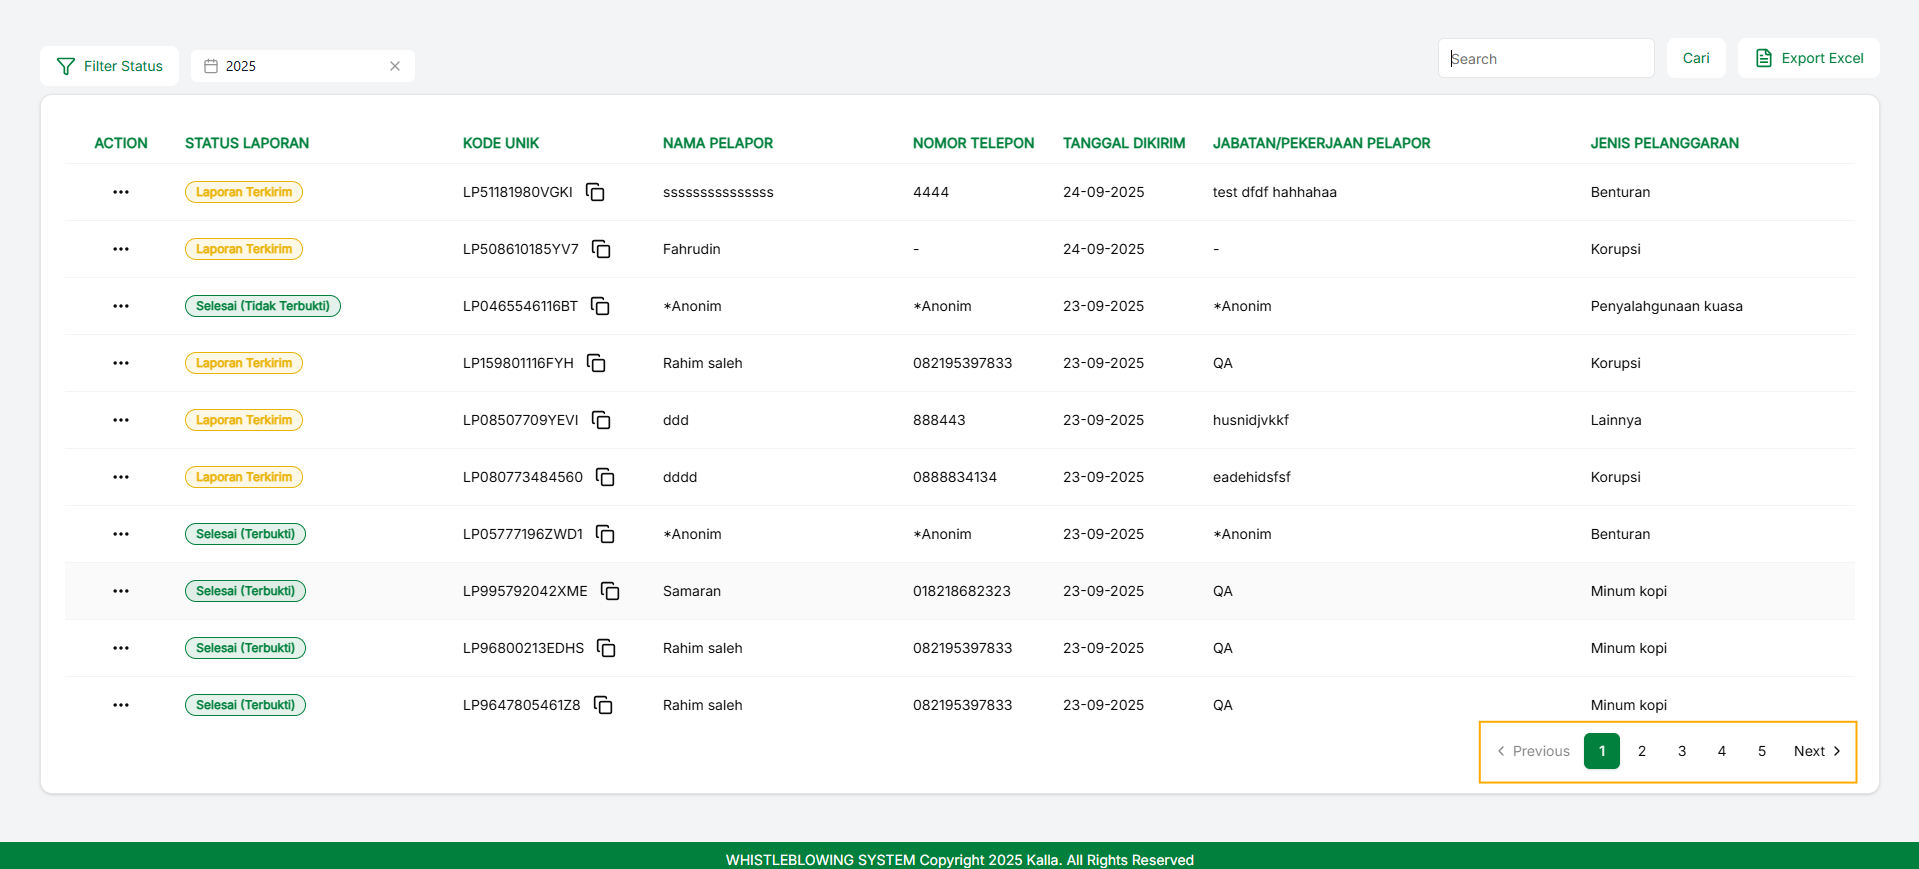Click copy icon beside LP159801116FYH
The height and width of the screenshot is (869, 1919).
[596, 363]
